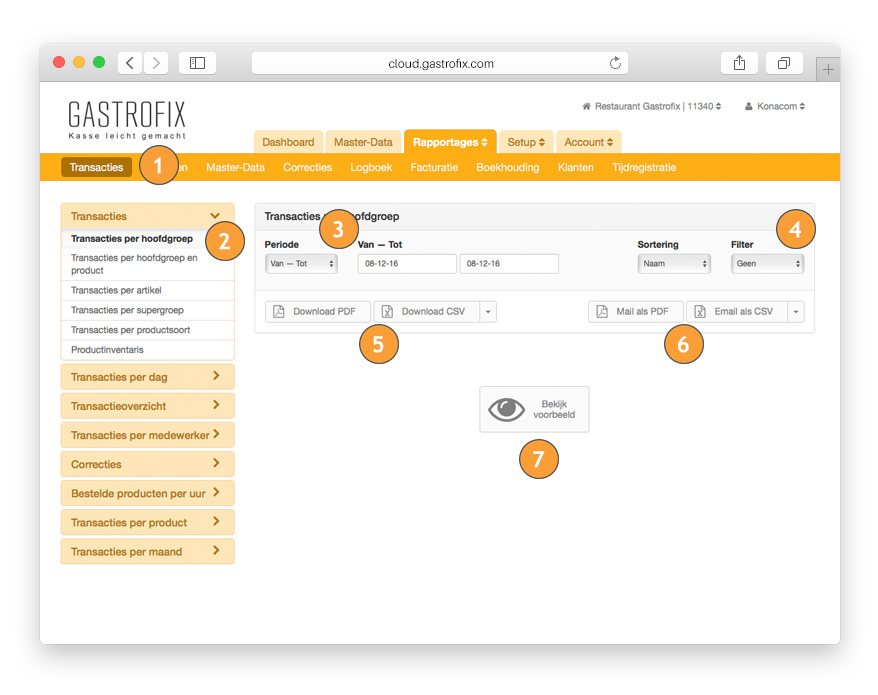
Task: Expand the Transacties per dag section
Action: point(147,377)
